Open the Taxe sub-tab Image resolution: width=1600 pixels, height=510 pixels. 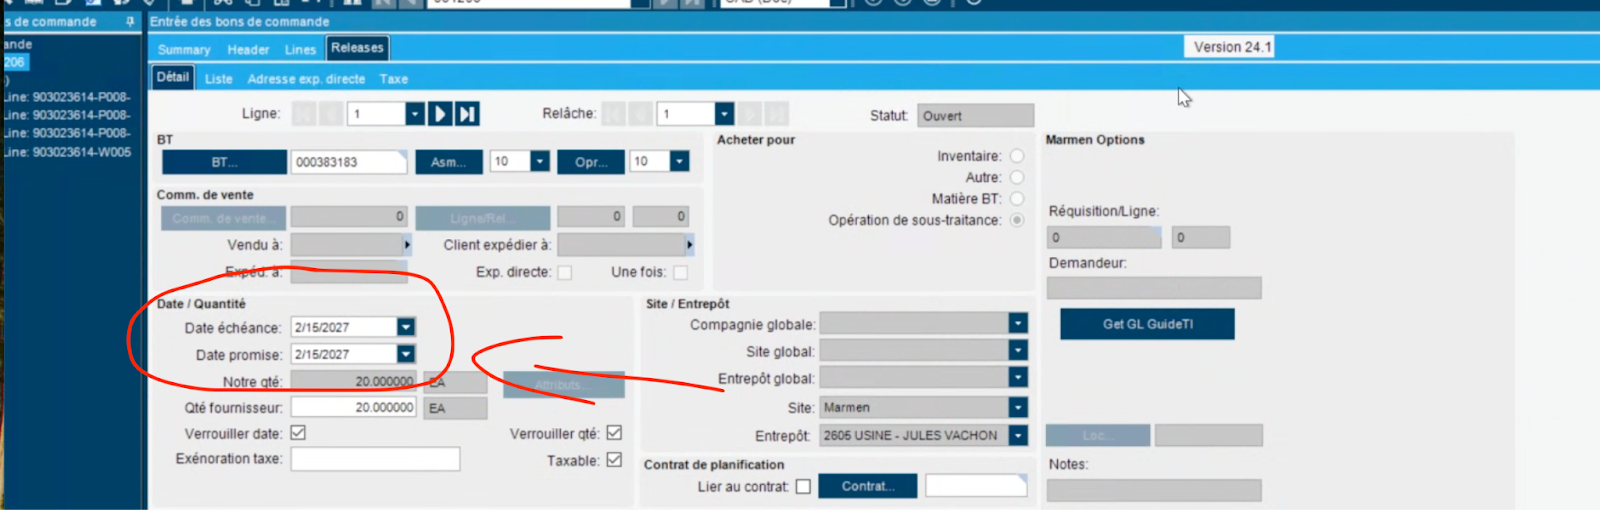click(393, 79)
